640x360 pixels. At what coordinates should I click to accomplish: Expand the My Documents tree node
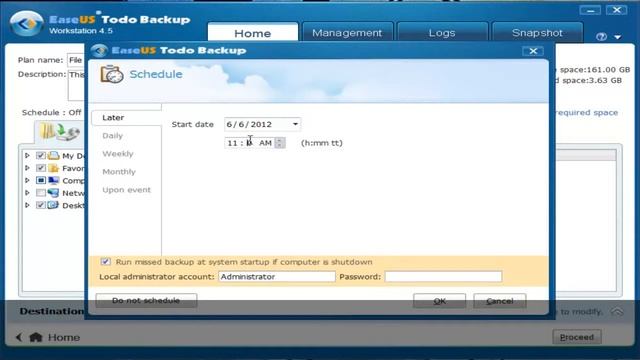click(x=27, y=156)
